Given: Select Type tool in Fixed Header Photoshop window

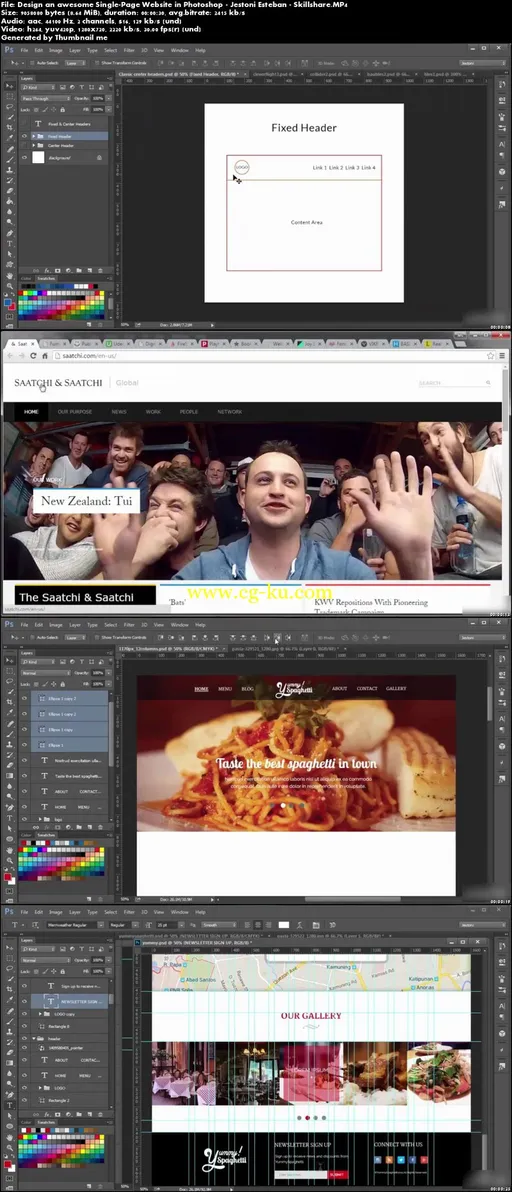Looking at the screenshot, I should coord(9,244).
